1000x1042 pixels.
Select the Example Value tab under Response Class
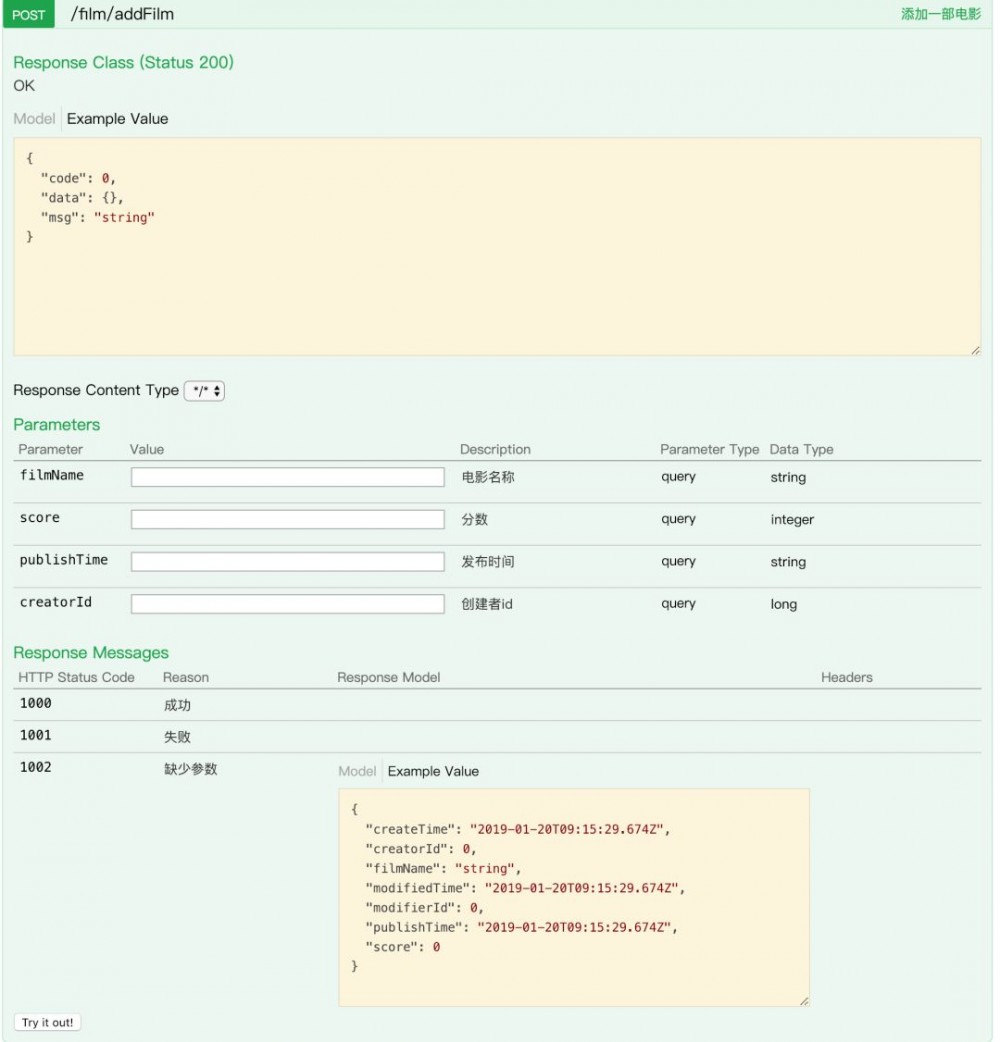(117, 118)
